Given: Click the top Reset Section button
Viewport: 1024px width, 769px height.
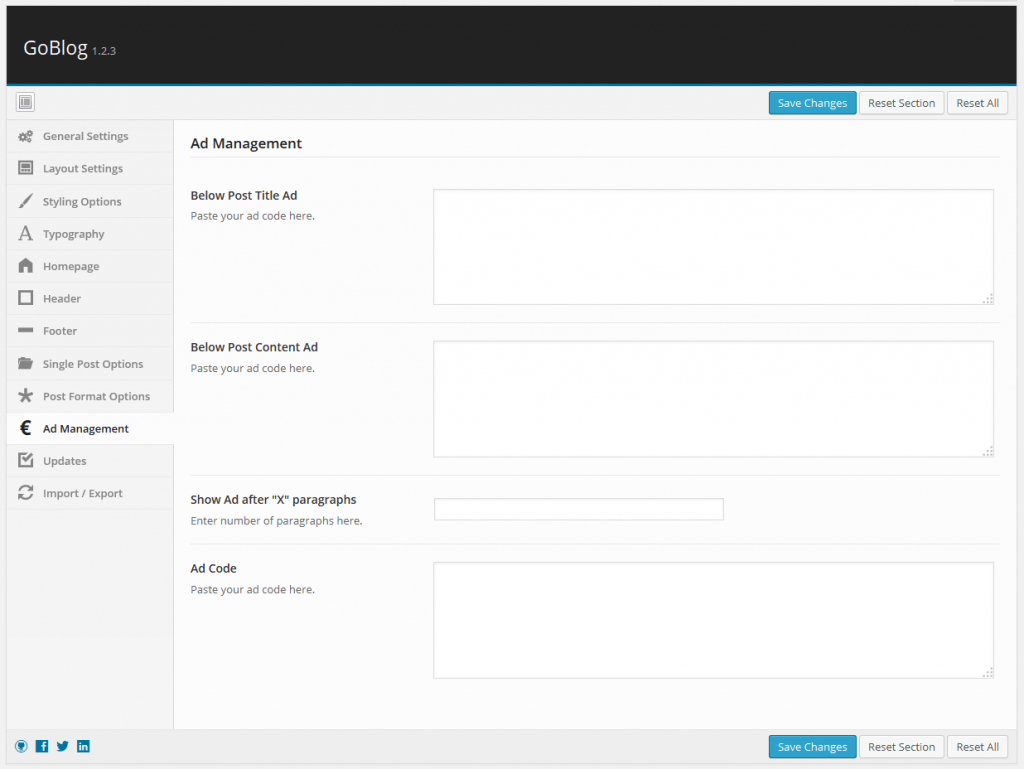Looking at the screenshot, I should click(901, 103).
